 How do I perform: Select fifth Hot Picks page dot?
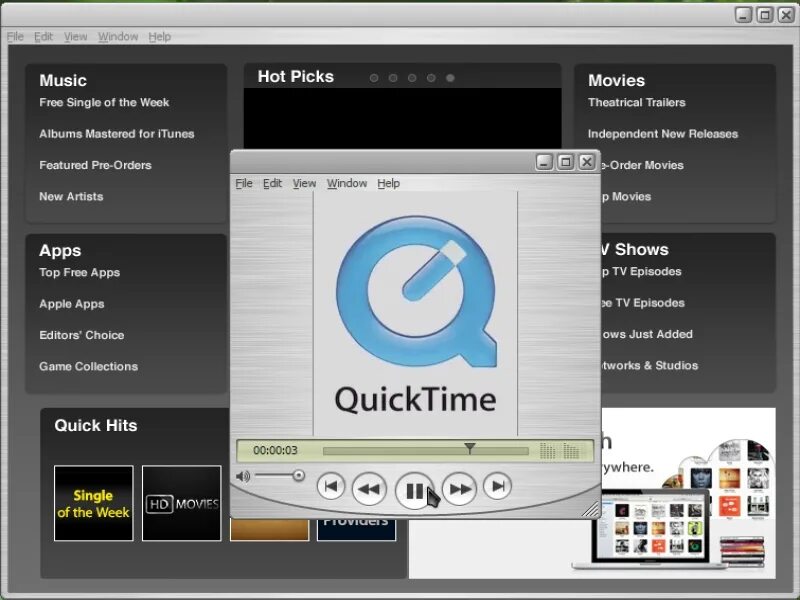450,78
